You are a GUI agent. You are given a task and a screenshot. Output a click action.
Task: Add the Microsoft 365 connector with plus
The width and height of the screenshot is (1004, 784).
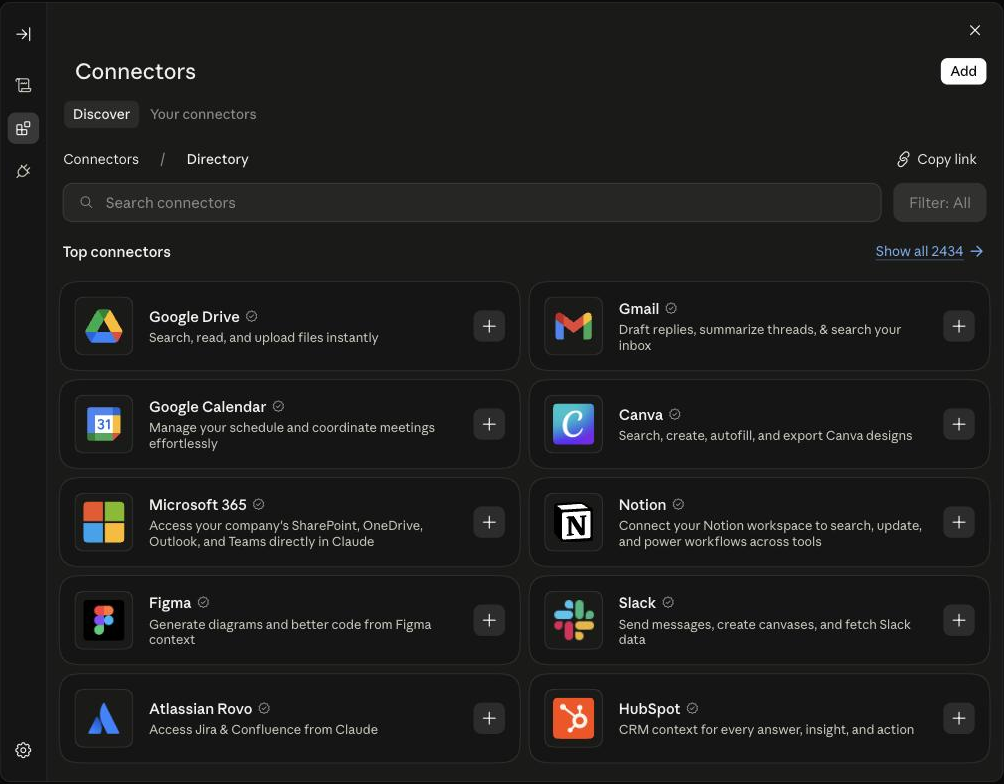pyautogui.click(x=489, y=522)
